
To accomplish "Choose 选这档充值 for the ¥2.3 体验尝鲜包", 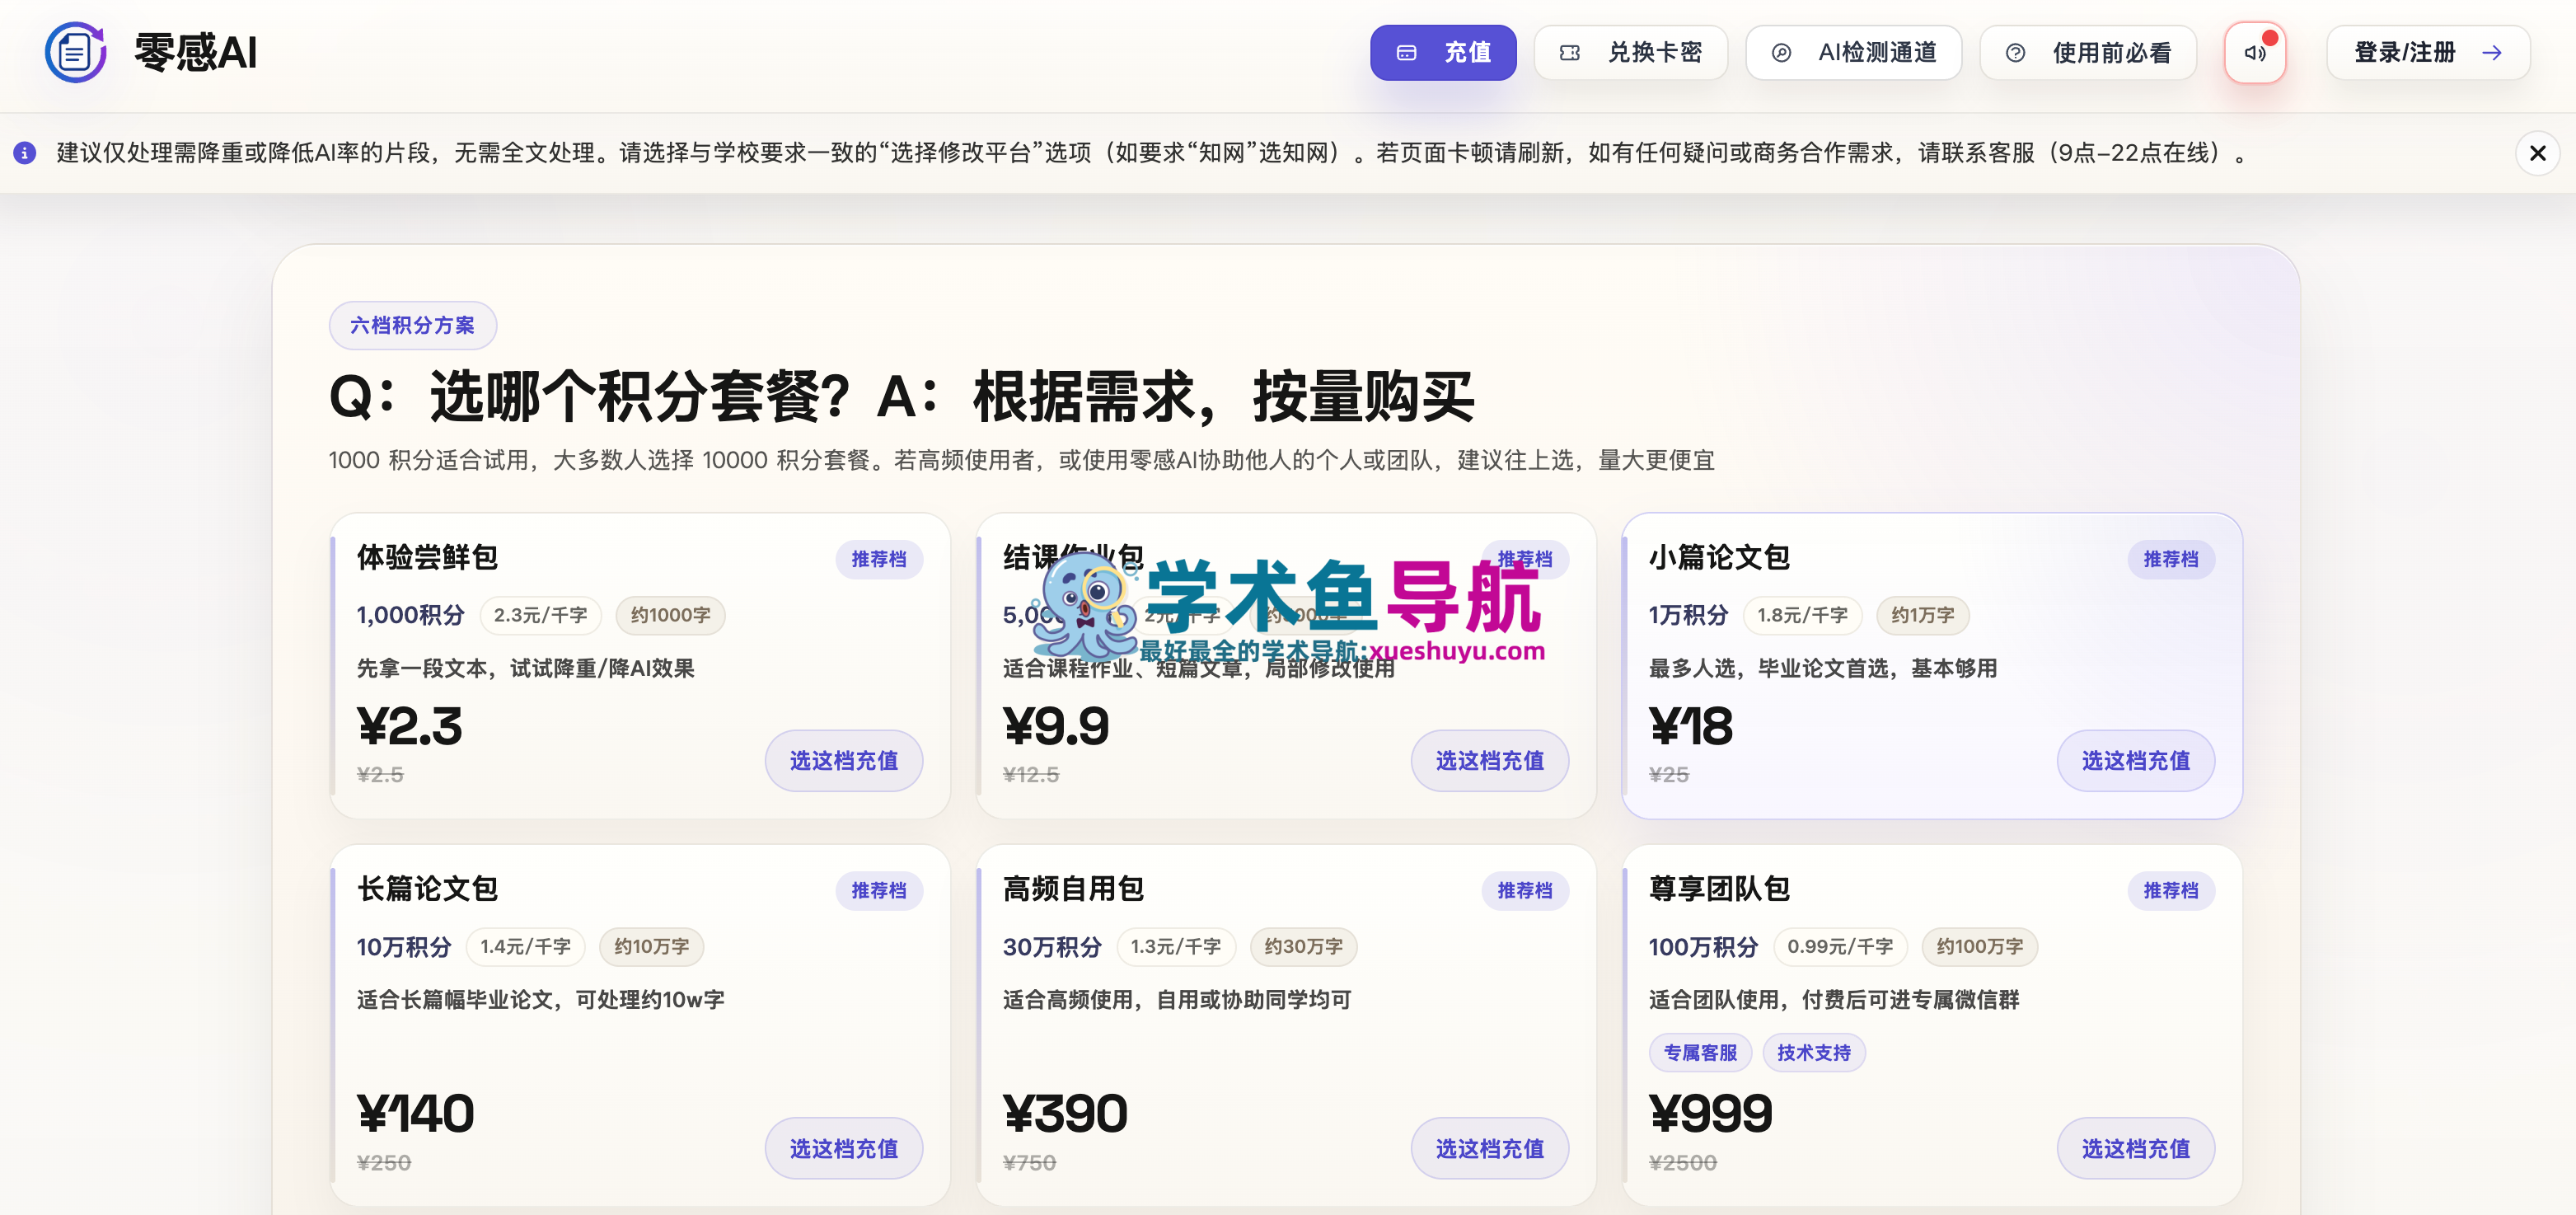I will [844, 761].
